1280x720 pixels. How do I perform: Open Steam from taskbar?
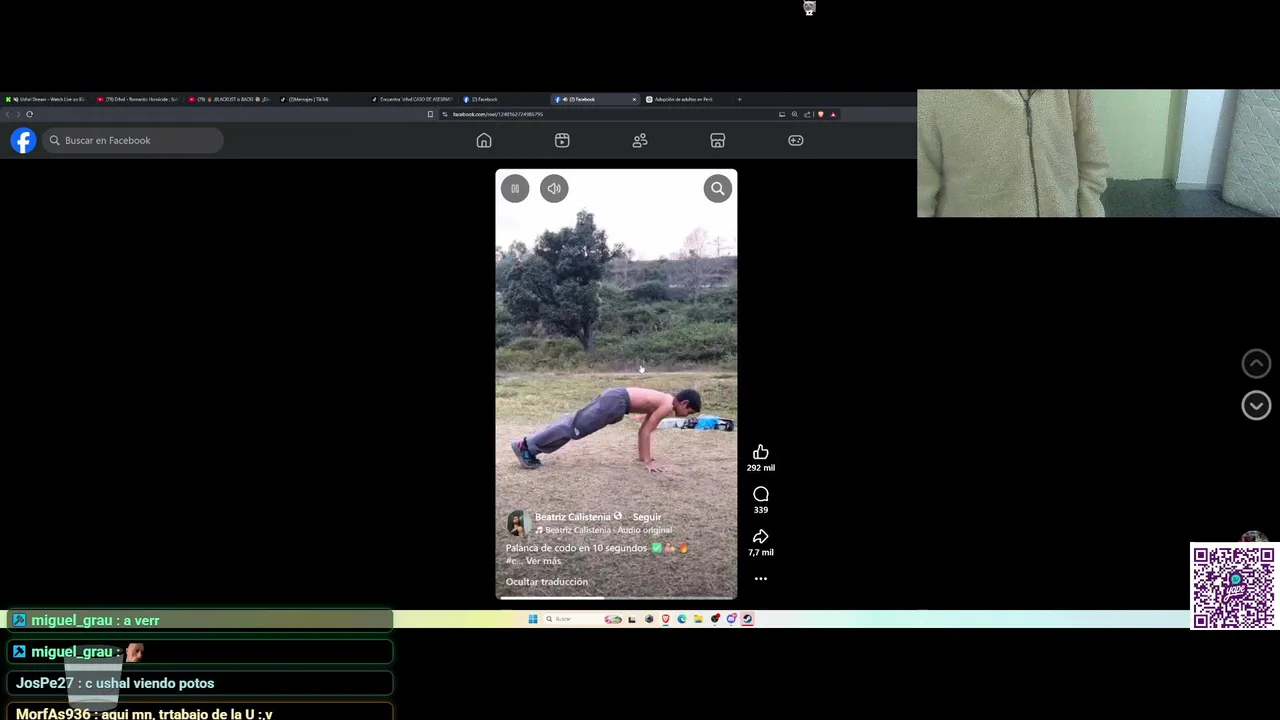pos(747,619)
